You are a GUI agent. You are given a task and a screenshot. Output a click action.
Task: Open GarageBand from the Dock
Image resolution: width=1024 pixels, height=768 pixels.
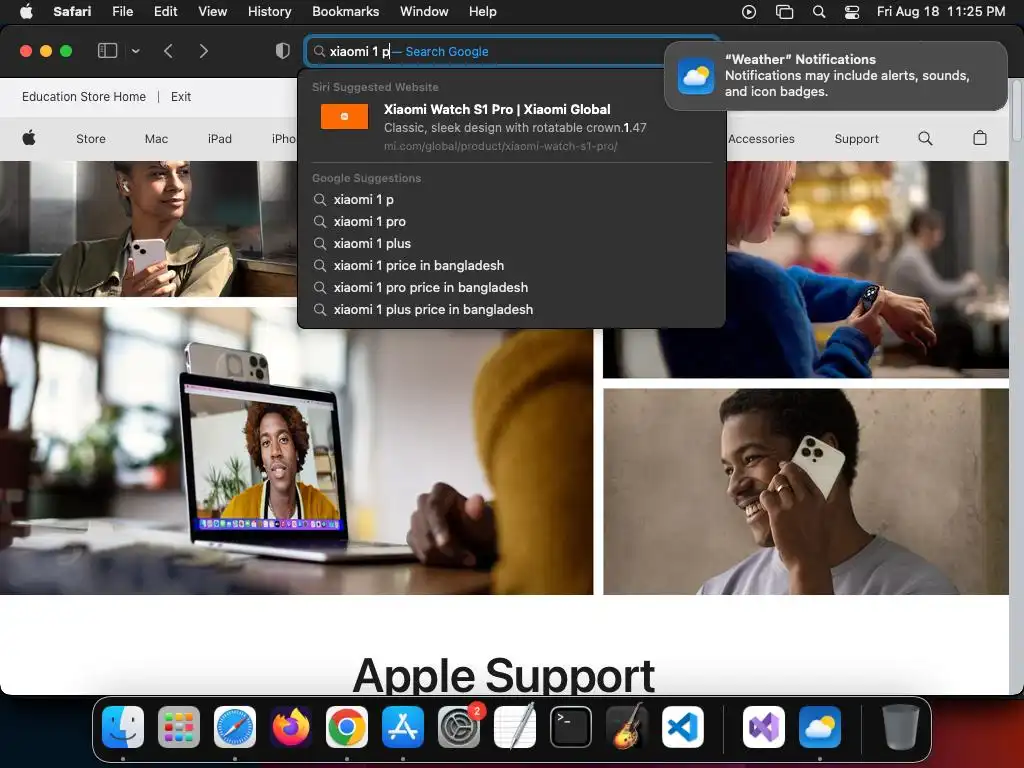627,727
